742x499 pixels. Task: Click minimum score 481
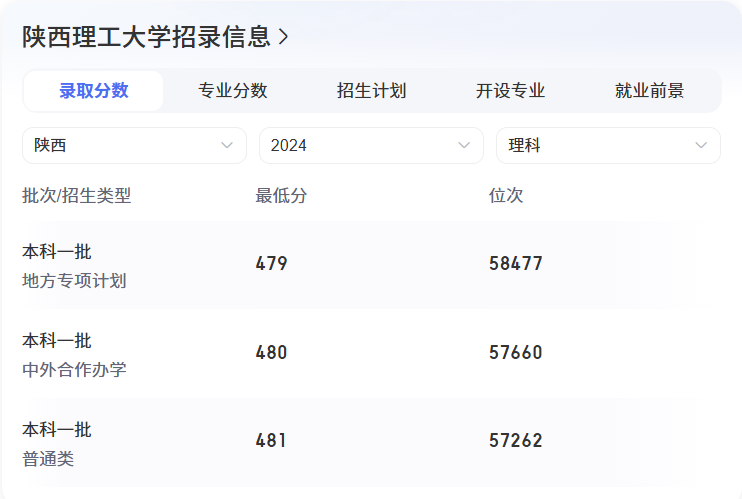click(x=271, y=441)
